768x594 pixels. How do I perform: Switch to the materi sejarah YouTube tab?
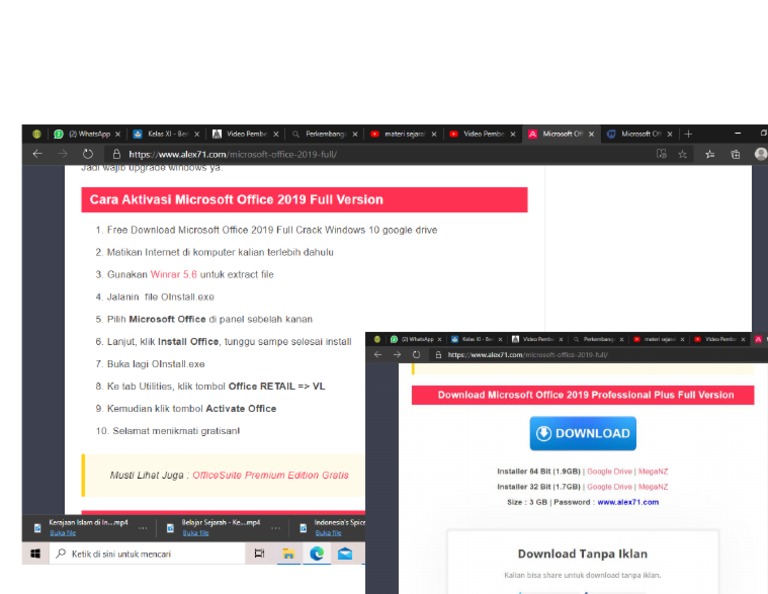click(x=404, y=134)
